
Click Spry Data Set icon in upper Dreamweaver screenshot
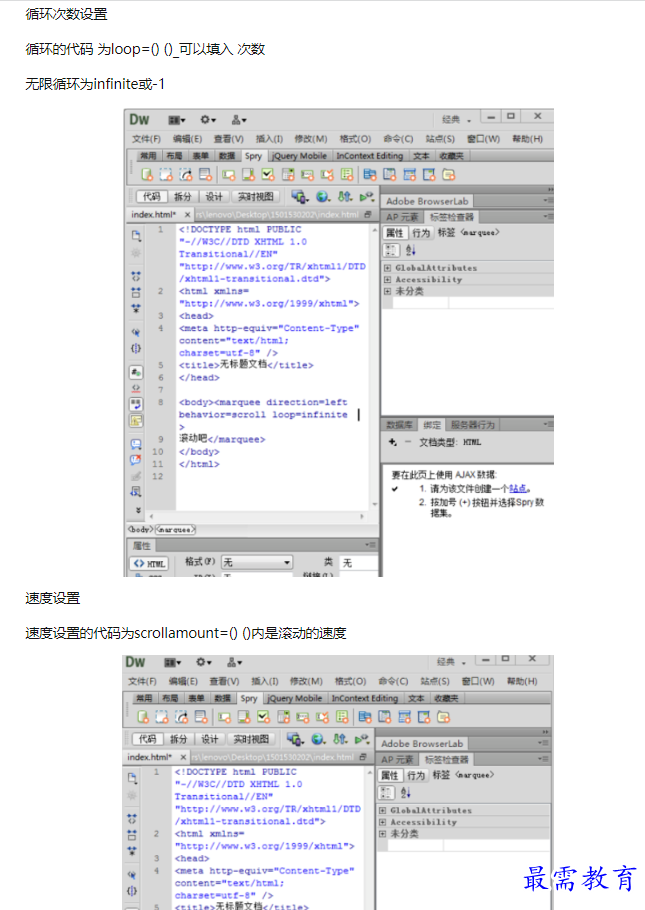click(147, 175)
